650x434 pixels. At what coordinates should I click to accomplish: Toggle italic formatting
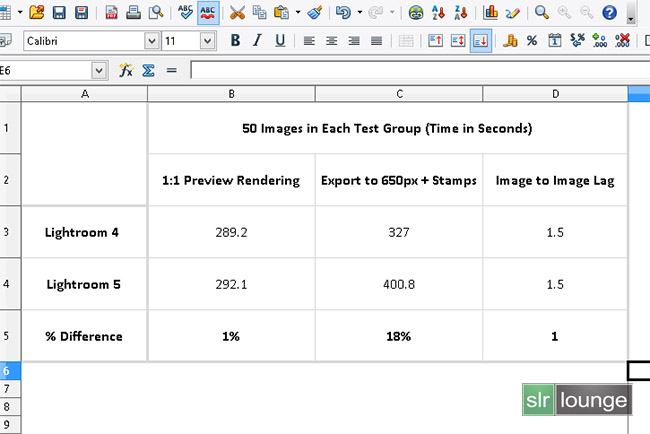[257, 41]
